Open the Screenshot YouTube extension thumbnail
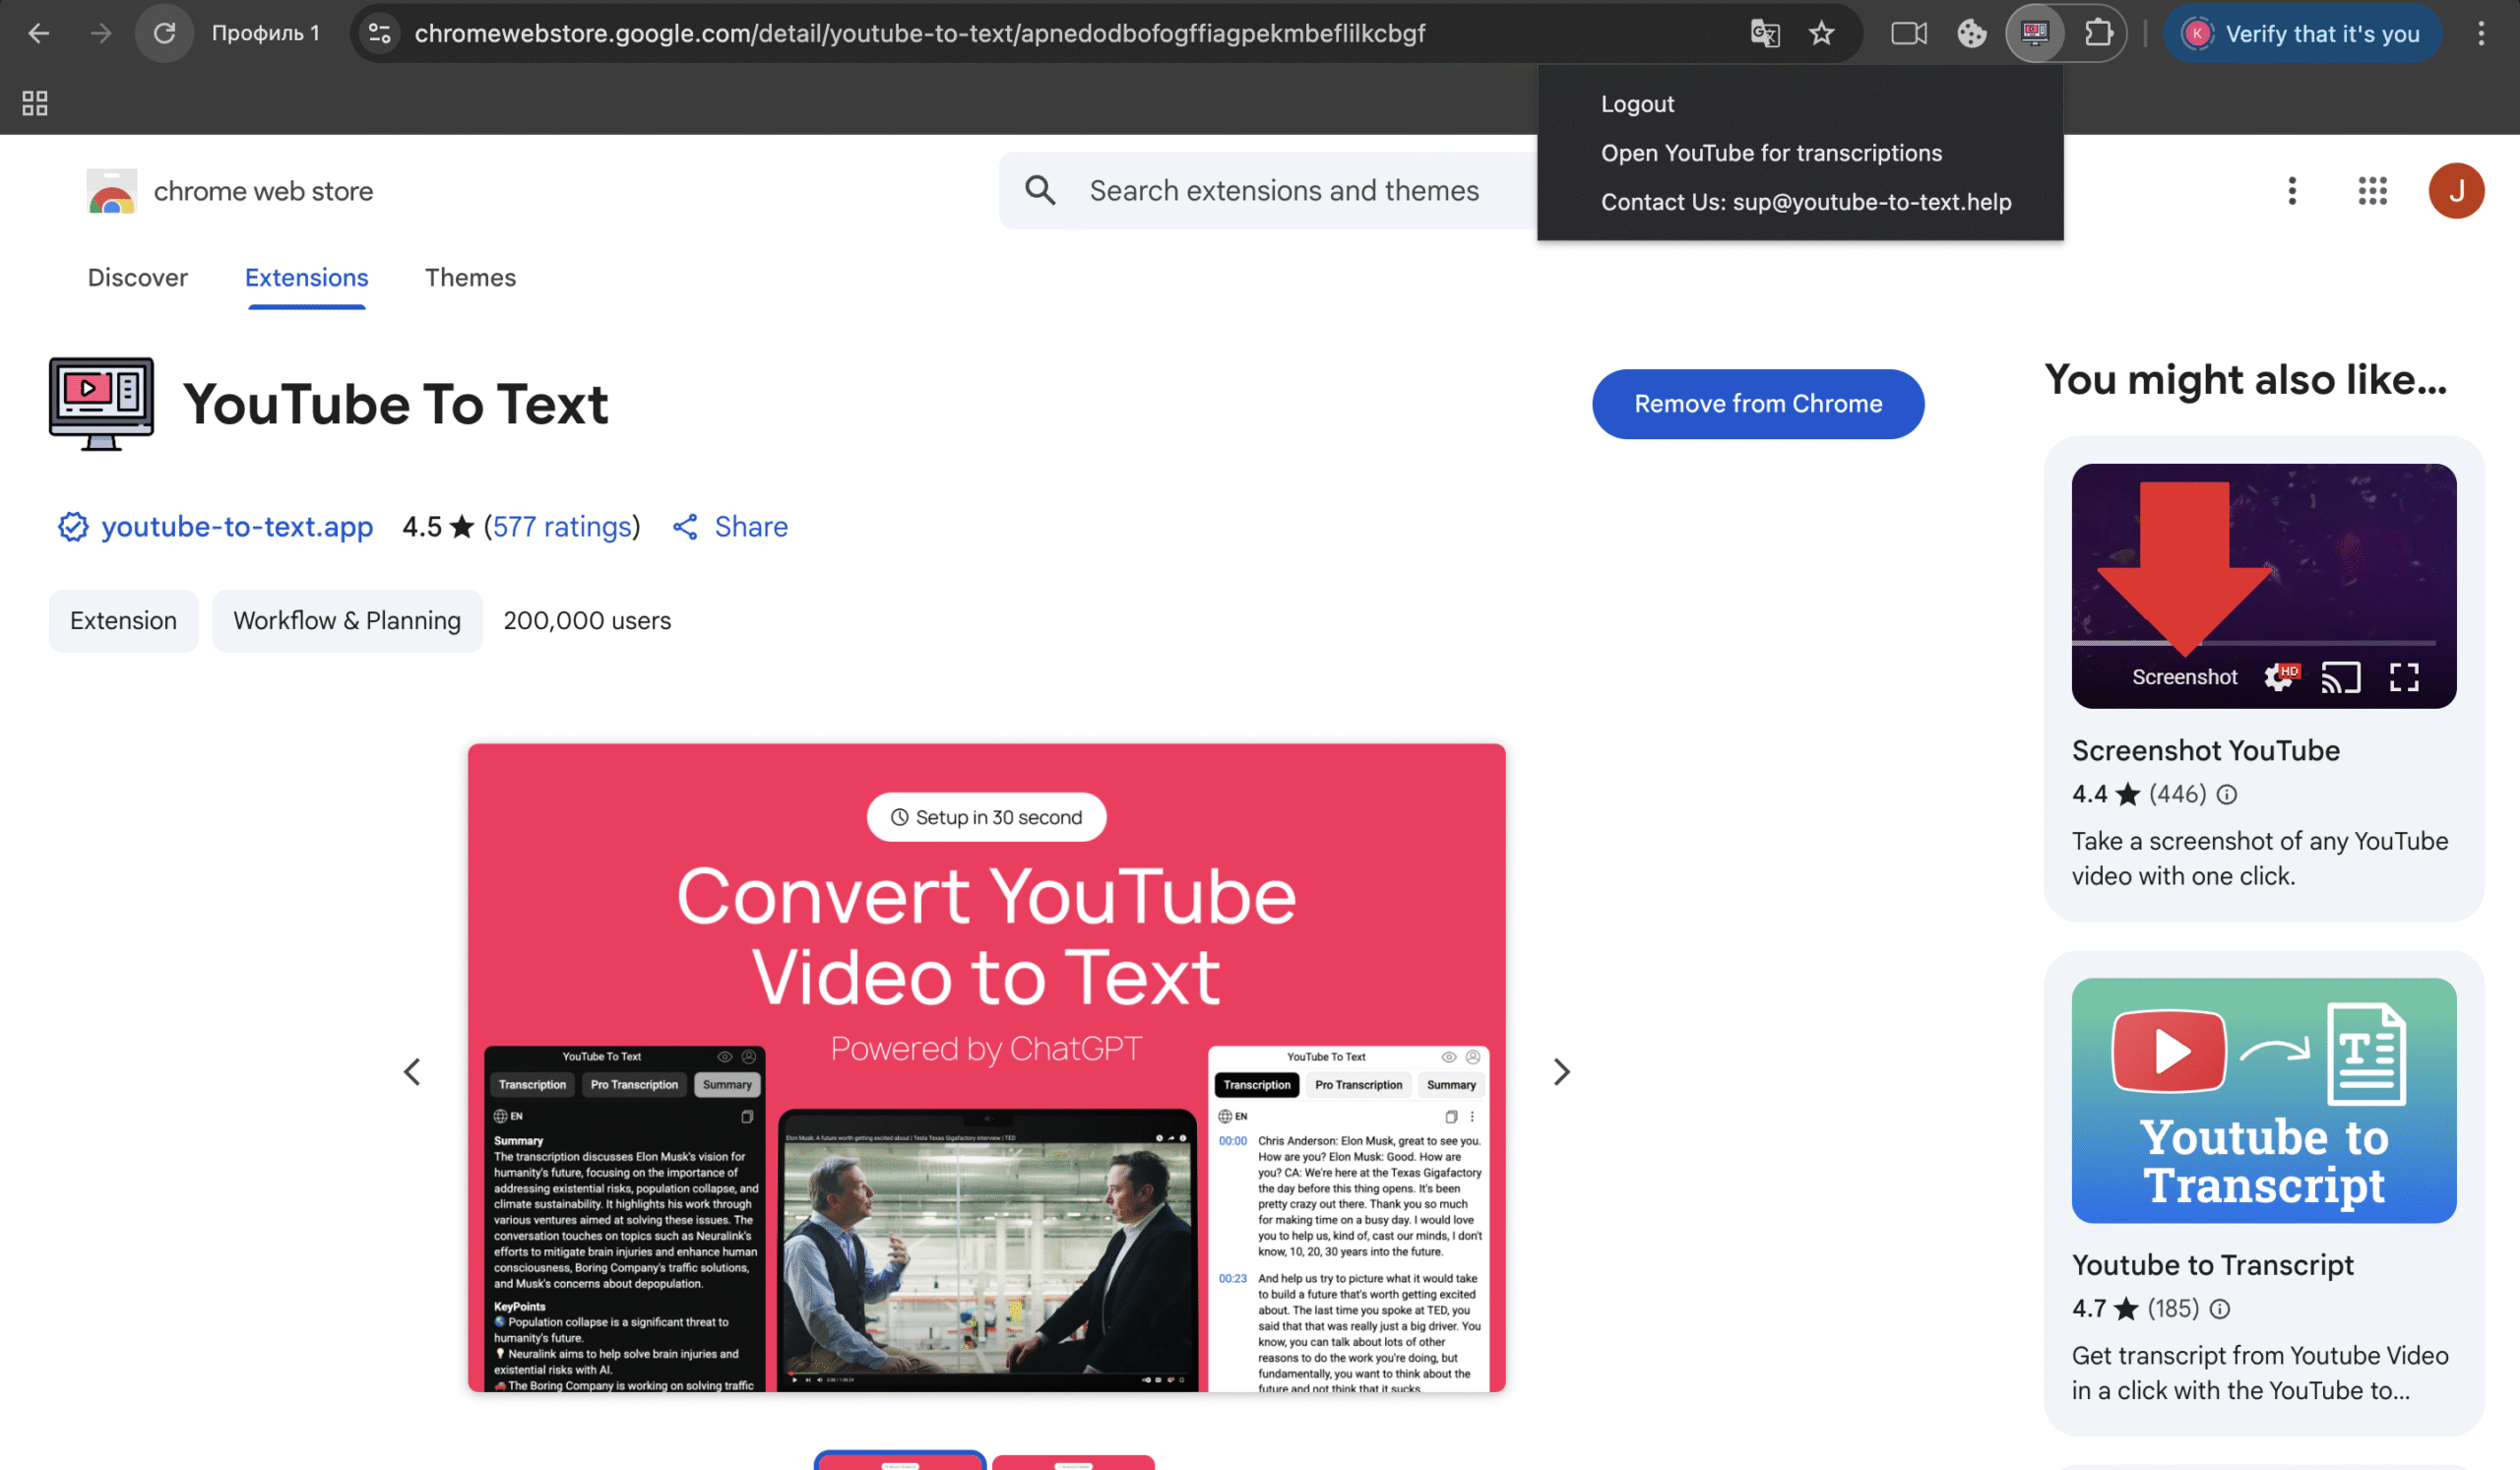This screenshot has height=1470, width=2520. click(x=2263, y=586)
